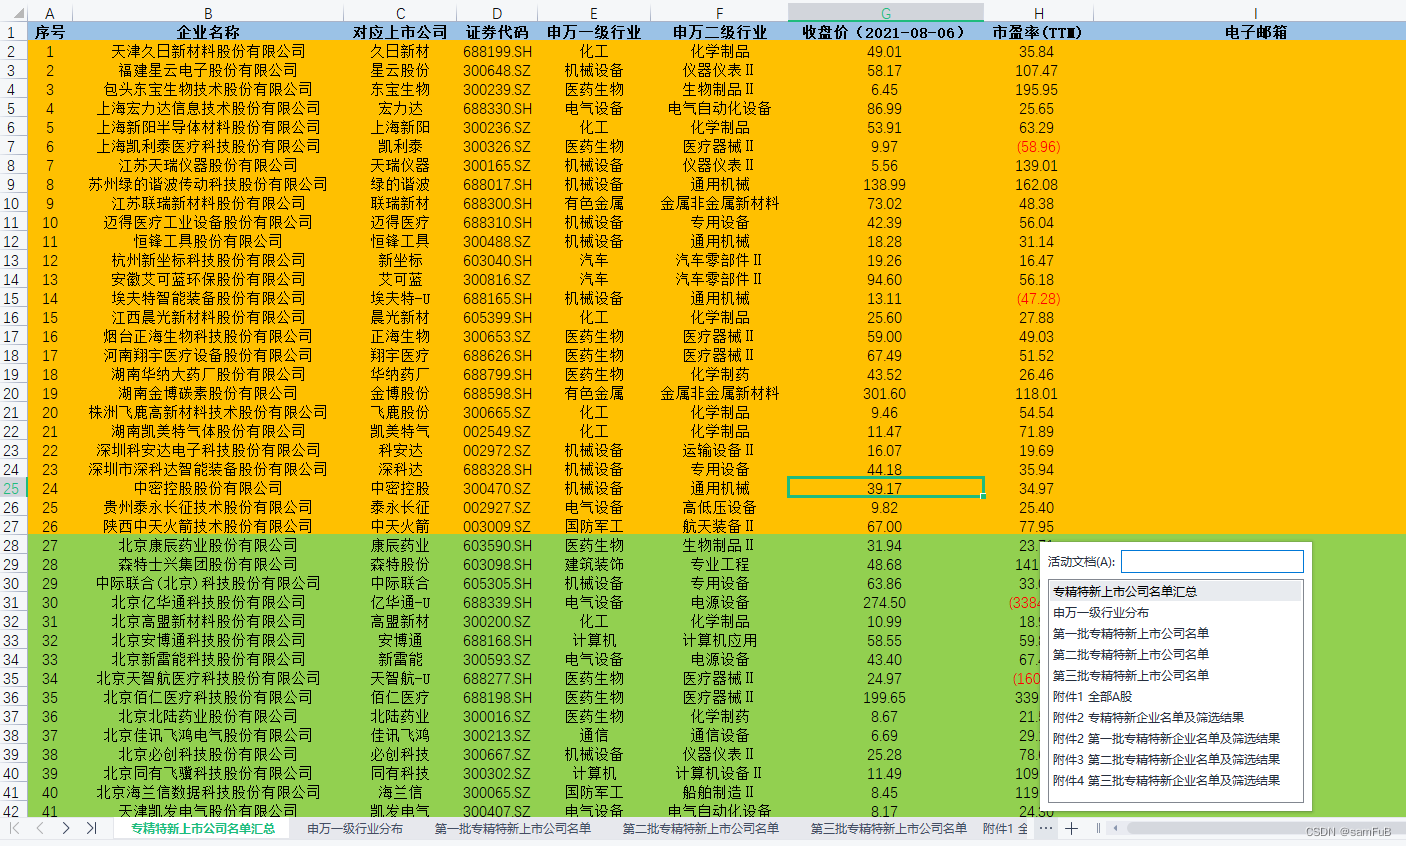
Task: Click the 申万一级行业 header cell
Action: point(594,32)
